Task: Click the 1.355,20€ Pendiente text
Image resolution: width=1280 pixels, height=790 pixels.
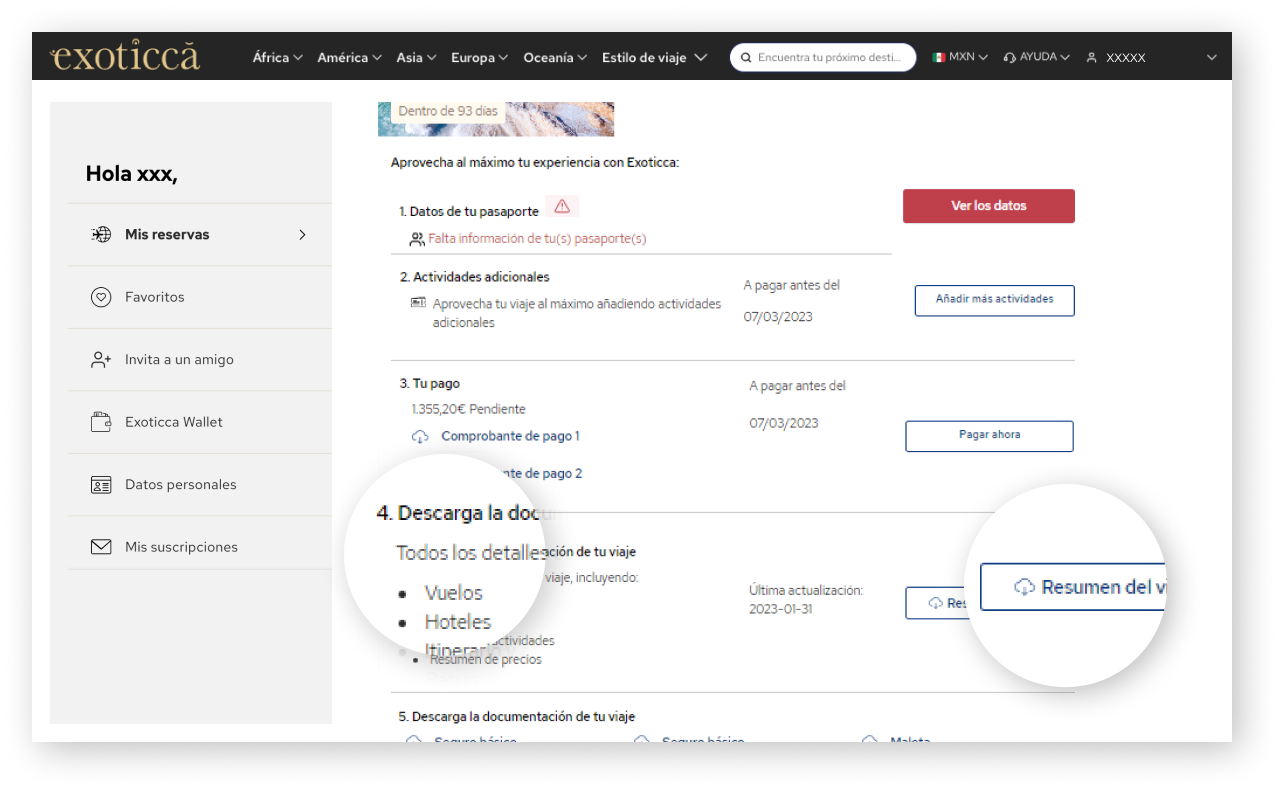Action: tap(468, 409)
